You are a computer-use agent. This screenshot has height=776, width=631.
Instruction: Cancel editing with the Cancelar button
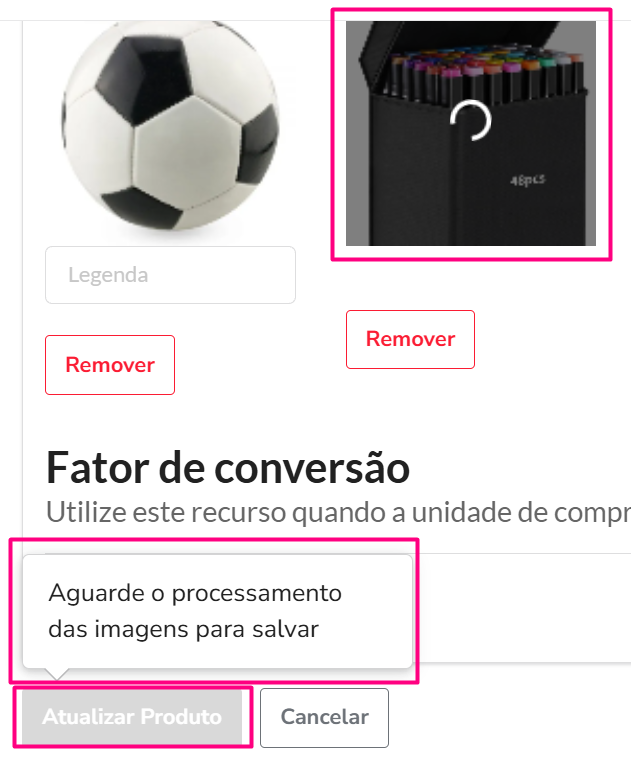click(x=325, y=718)
